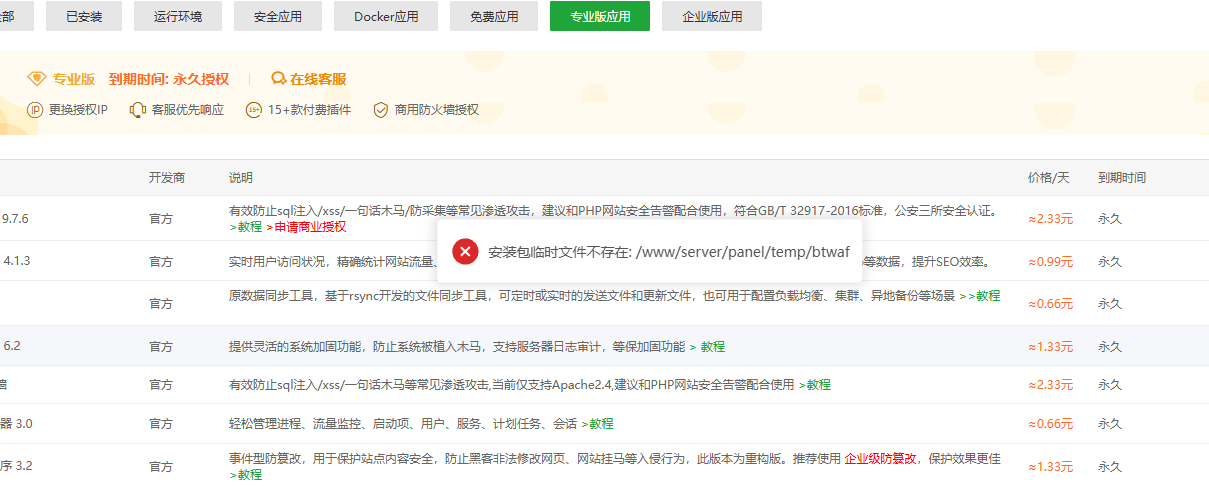
Task: Click the 开发商 column header
Action: pyautogui.click(x=167, y=178)
